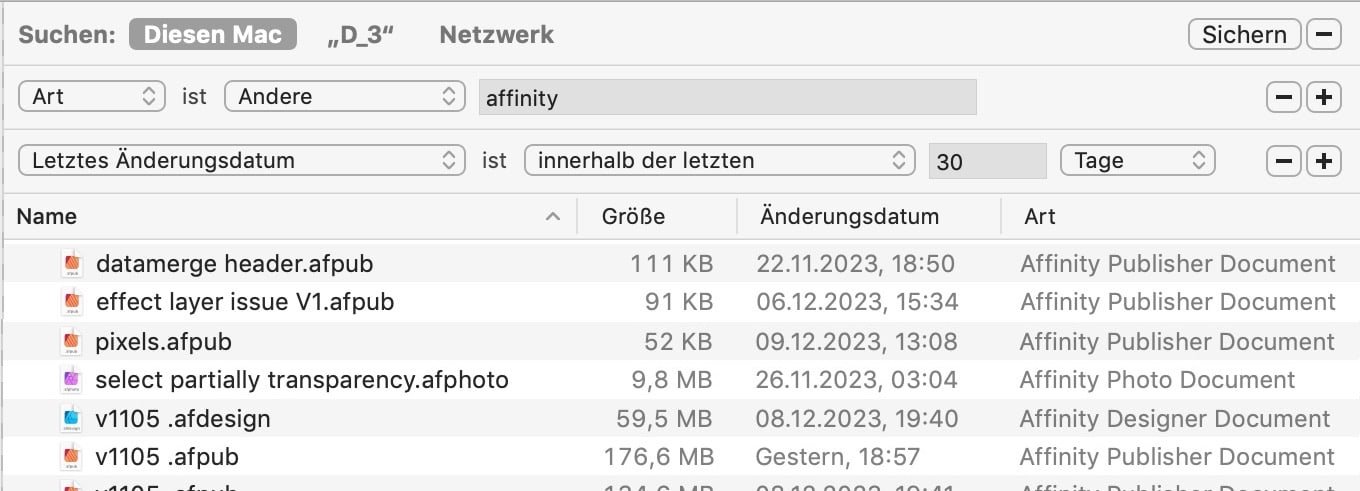Add a criterion after the Art row
This screenshot has height=491, width=1360.
click(x=1324, y=97)
